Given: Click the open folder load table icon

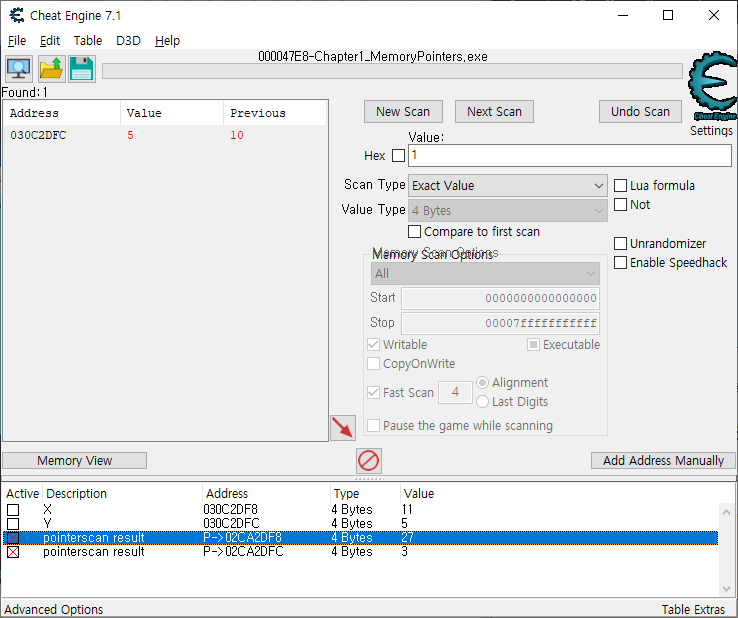Looking at the screenshot, I should click(x=51, y=69).
